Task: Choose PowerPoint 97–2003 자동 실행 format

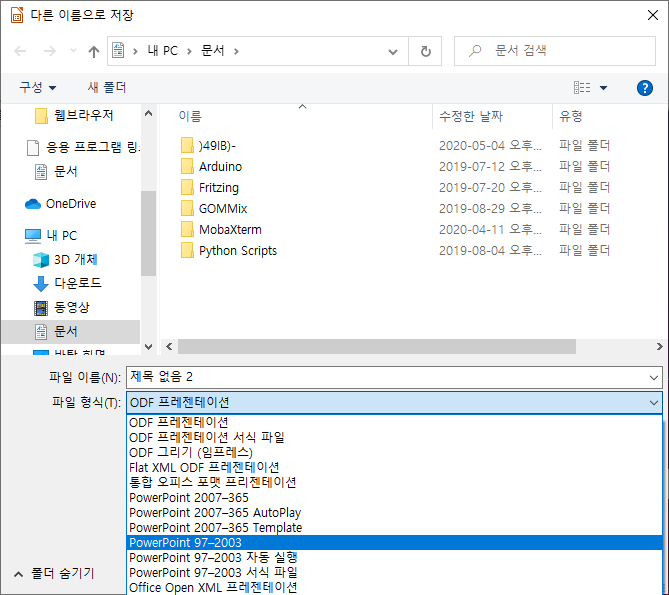Action: point(394,557)
